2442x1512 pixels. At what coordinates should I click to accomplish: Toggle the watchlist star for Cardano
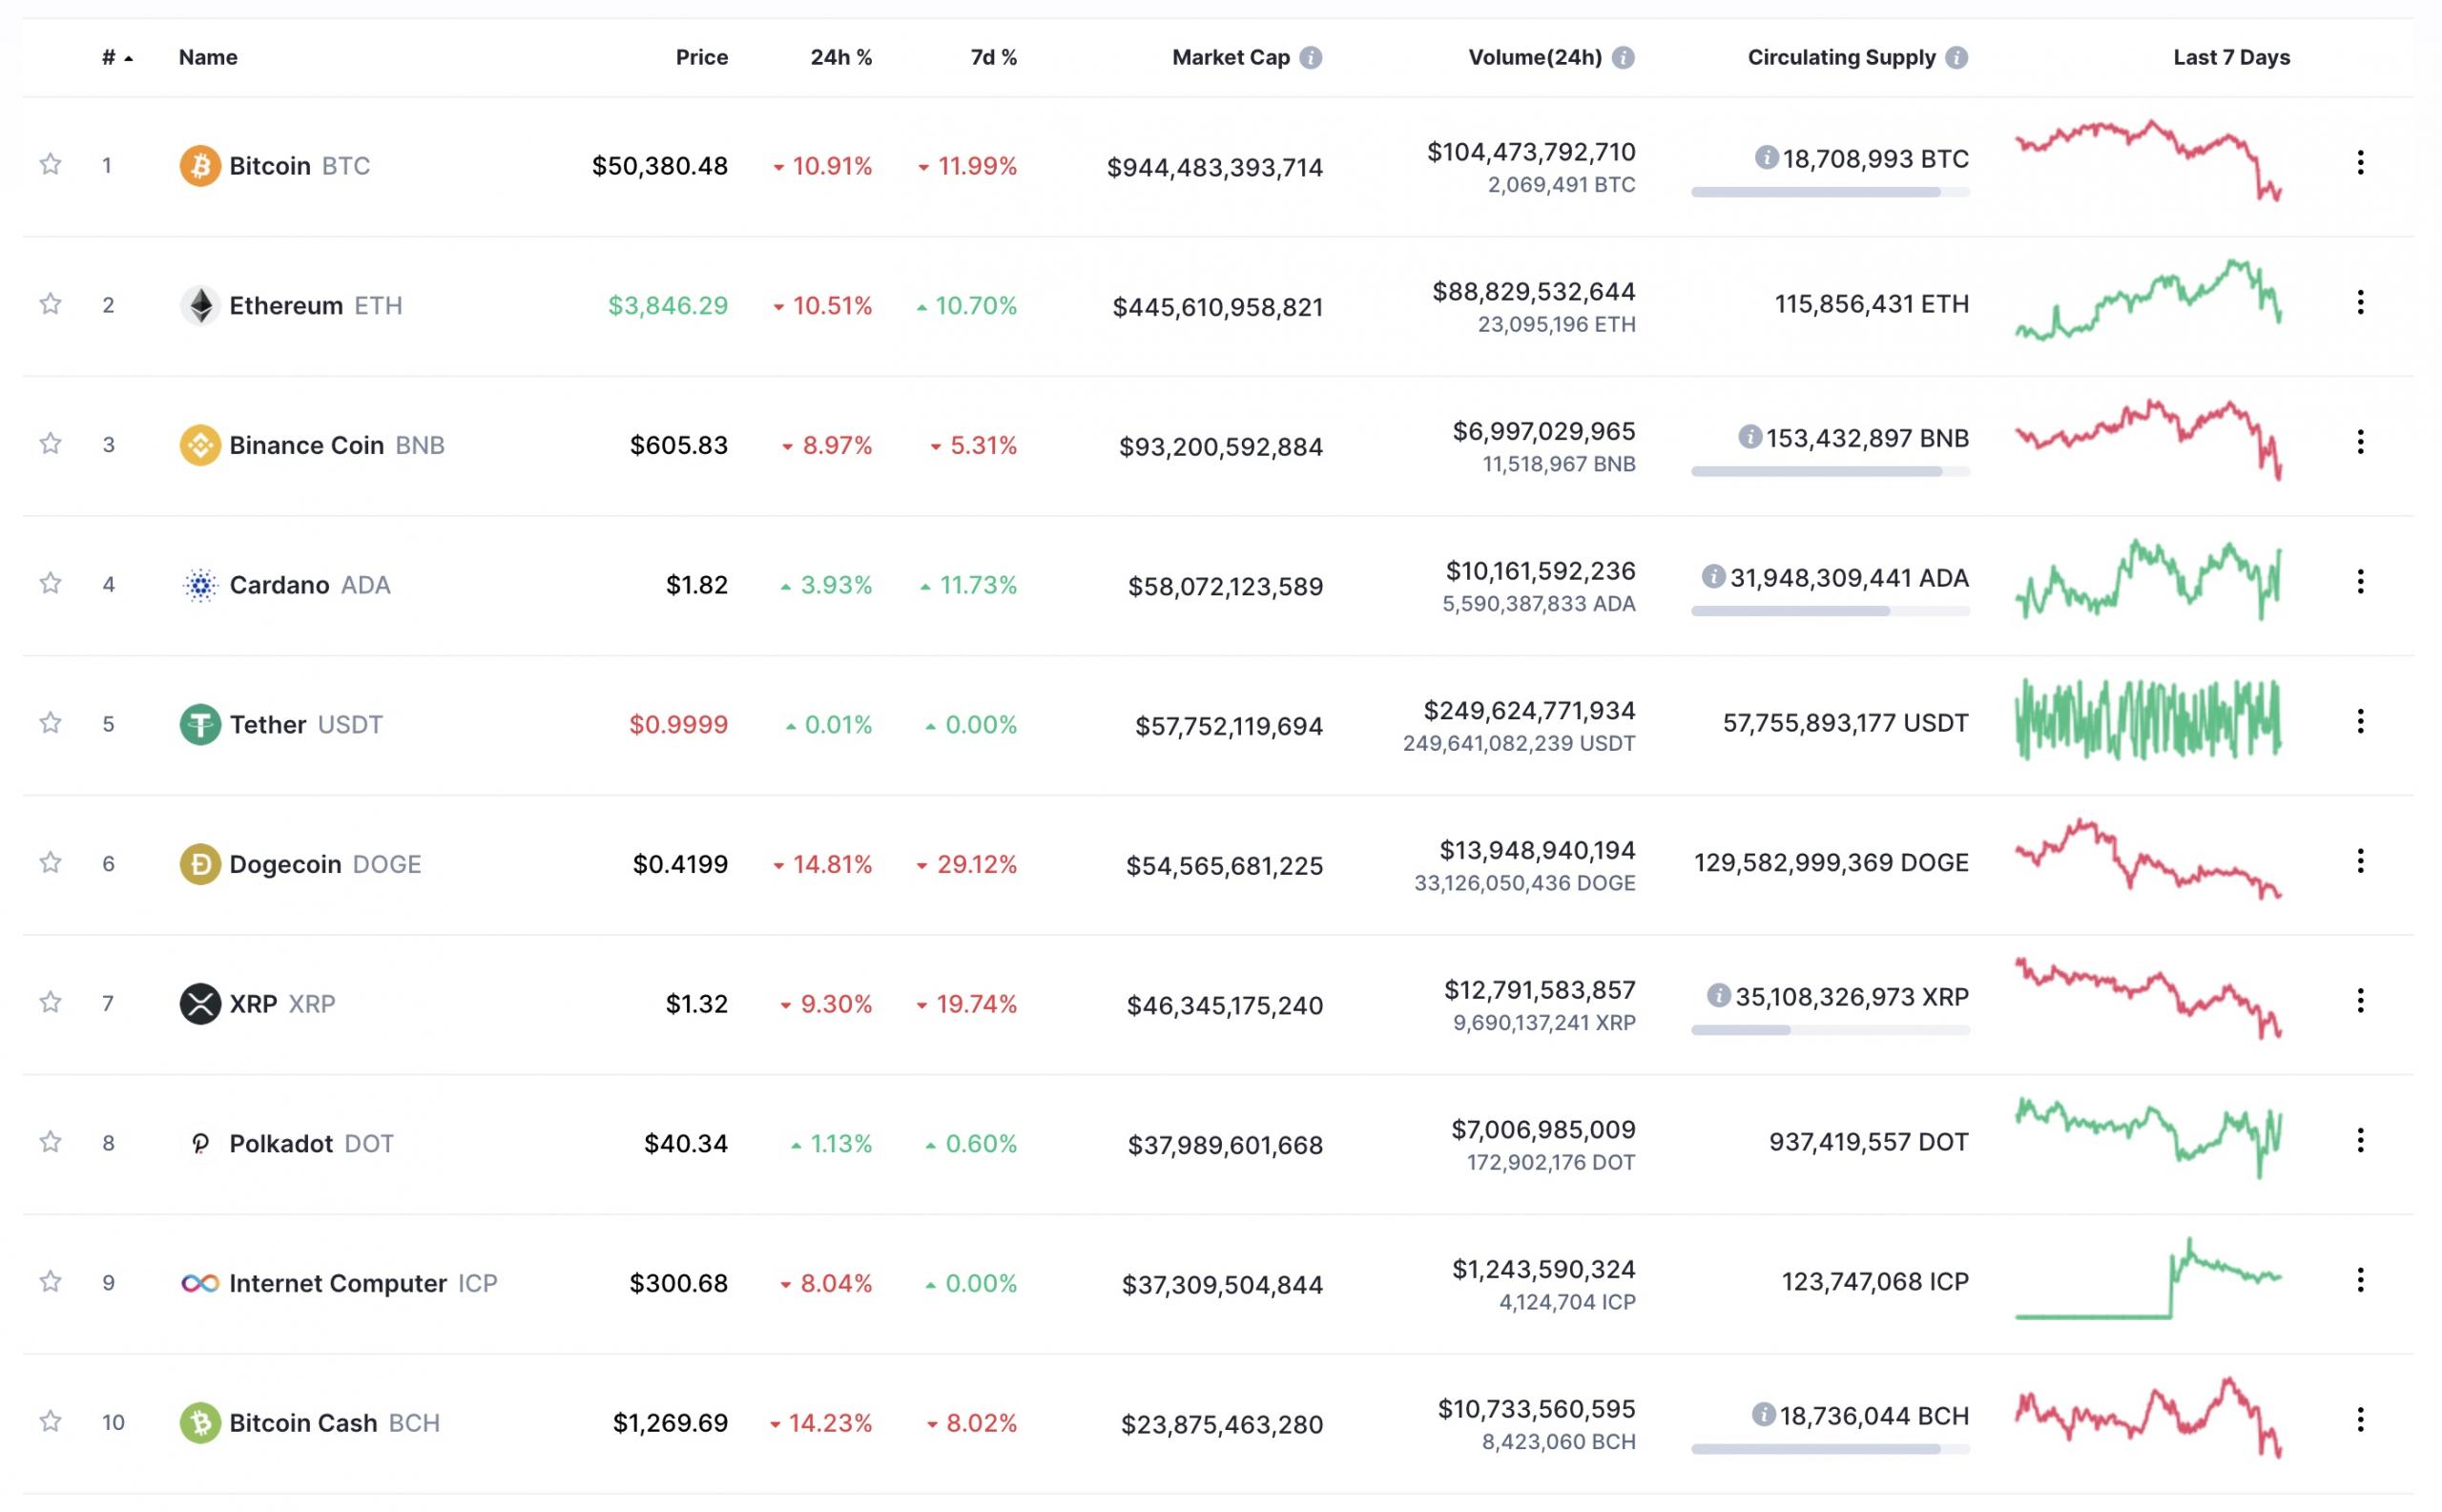tap(50, 583)
